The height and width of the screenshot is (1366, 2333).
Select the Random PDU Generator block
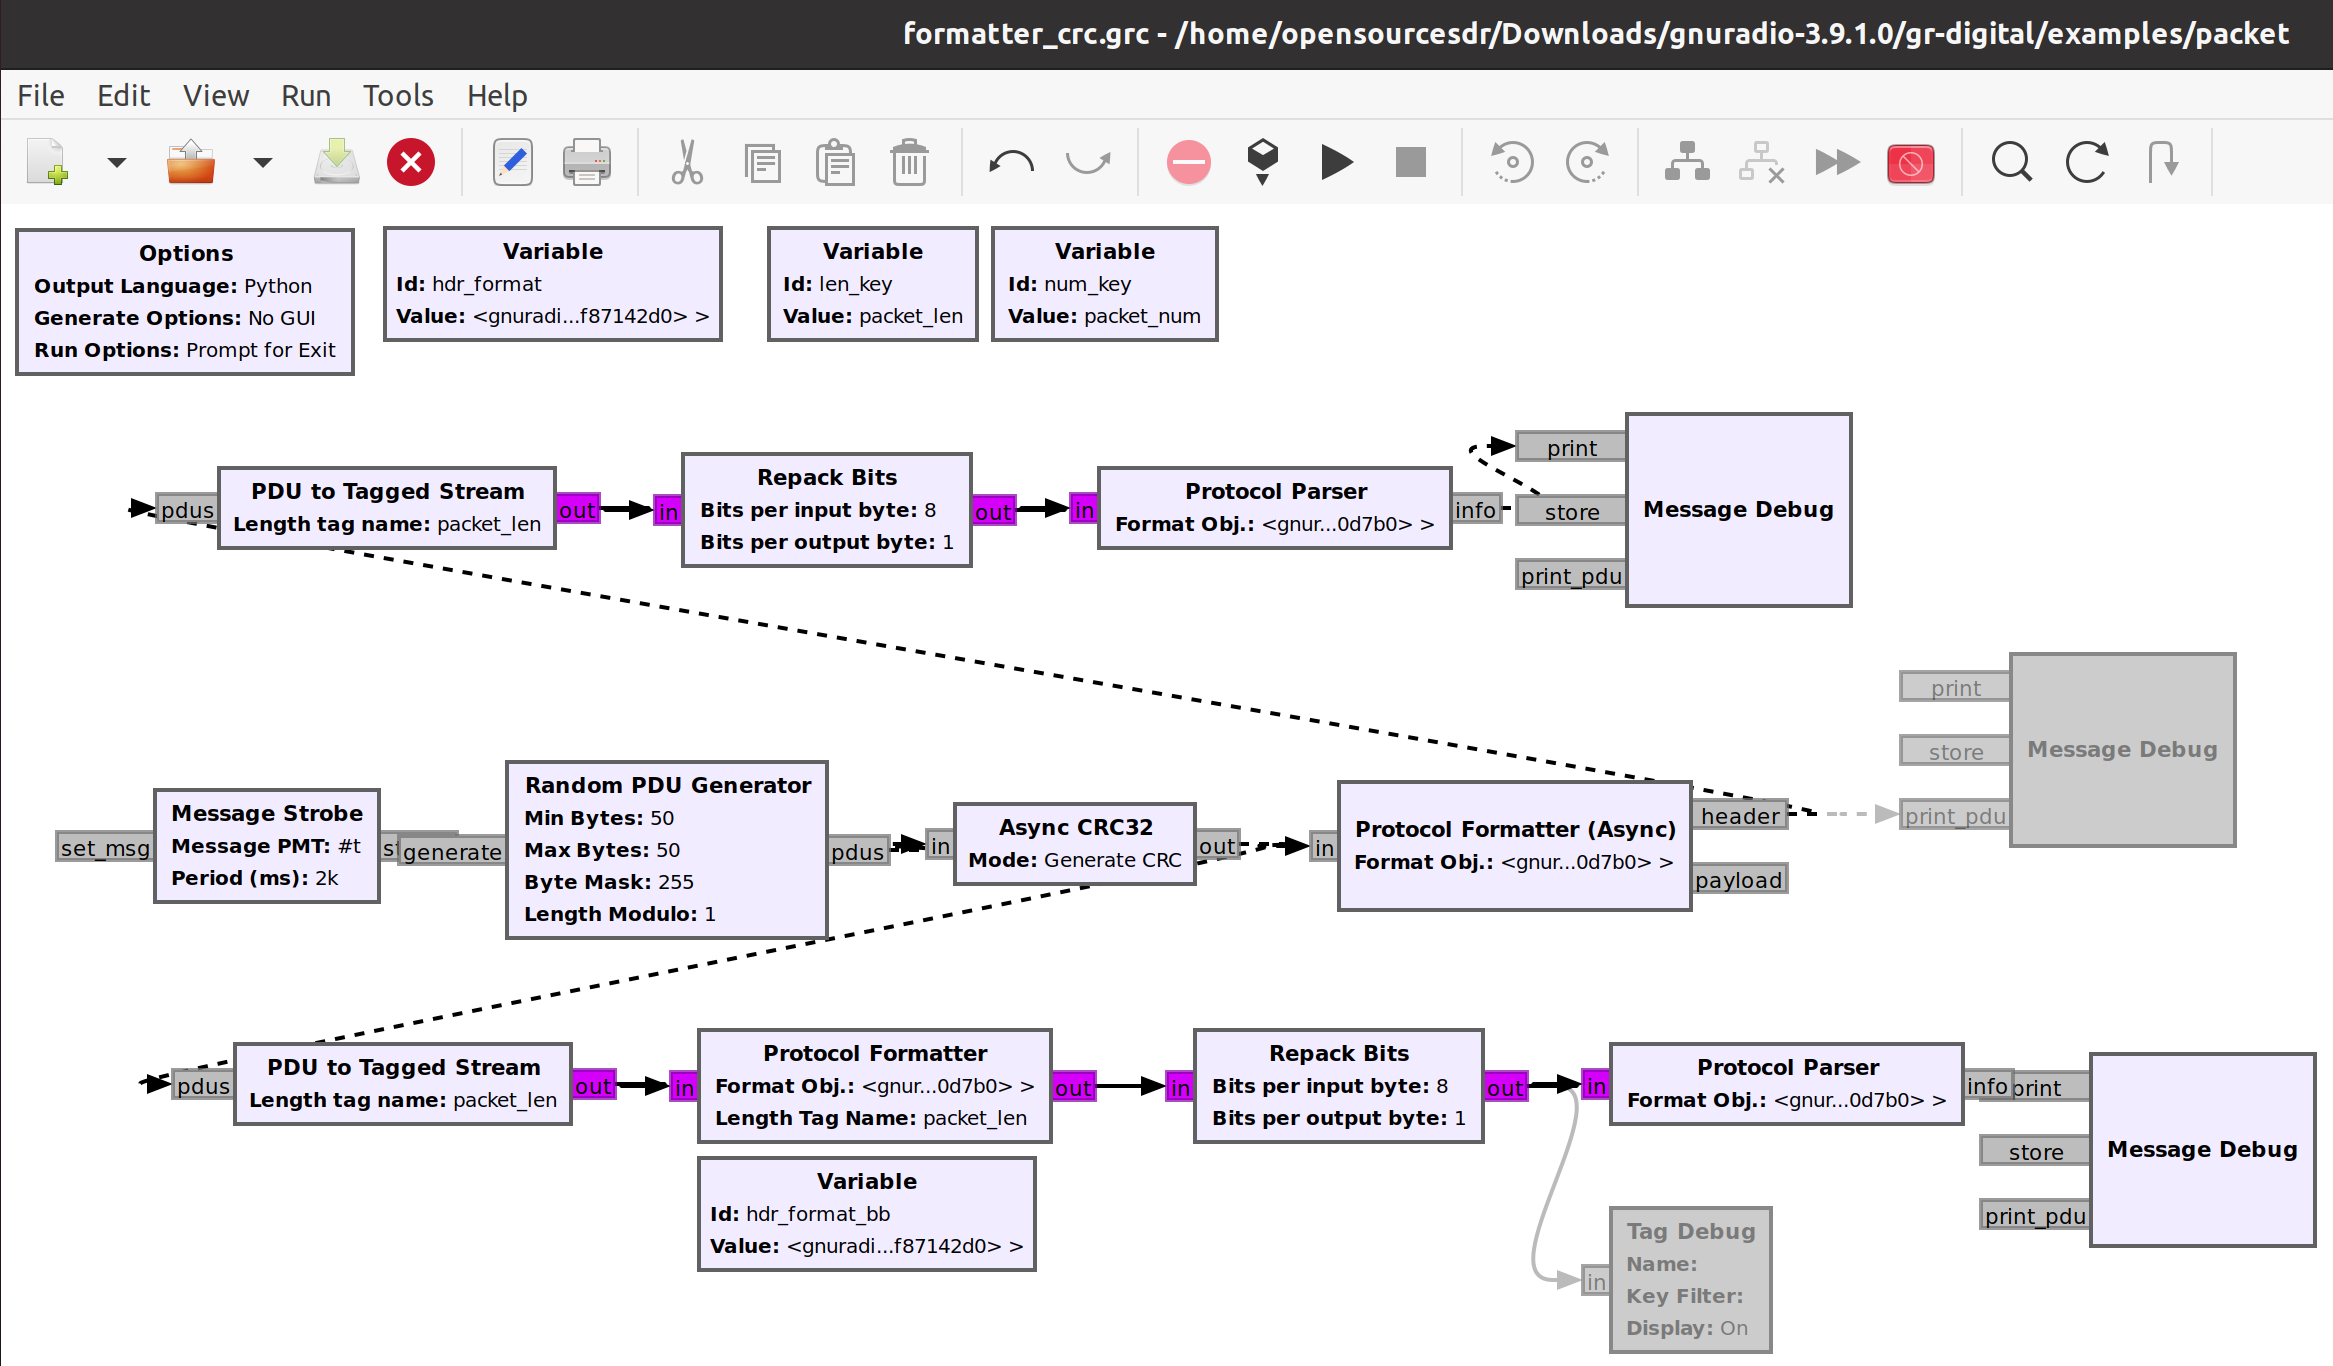click(x=667, y=849)
